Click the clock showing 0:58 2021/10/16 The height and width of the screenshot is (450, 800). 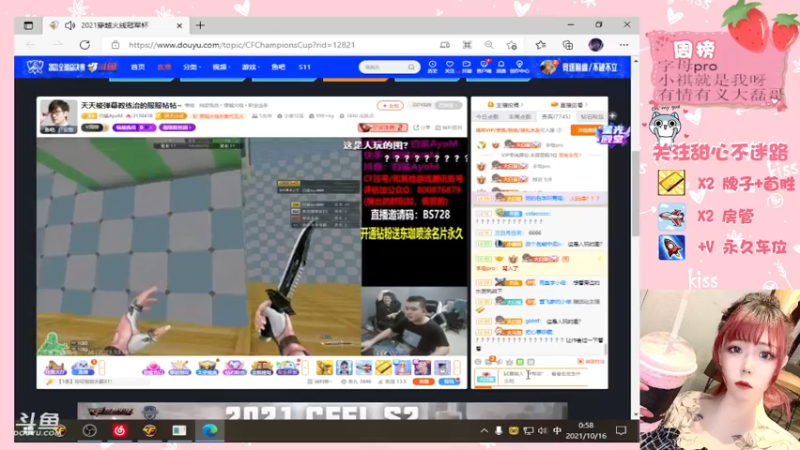point(586,431)
